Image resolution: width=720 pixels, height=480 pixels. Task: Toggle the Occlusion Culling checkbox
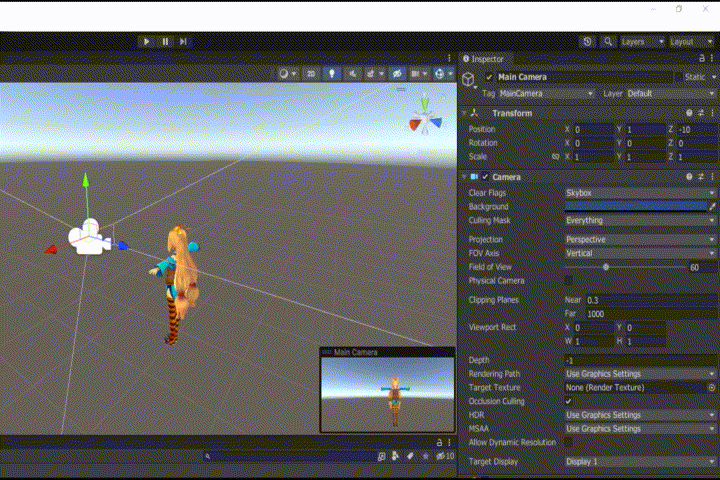568,401
